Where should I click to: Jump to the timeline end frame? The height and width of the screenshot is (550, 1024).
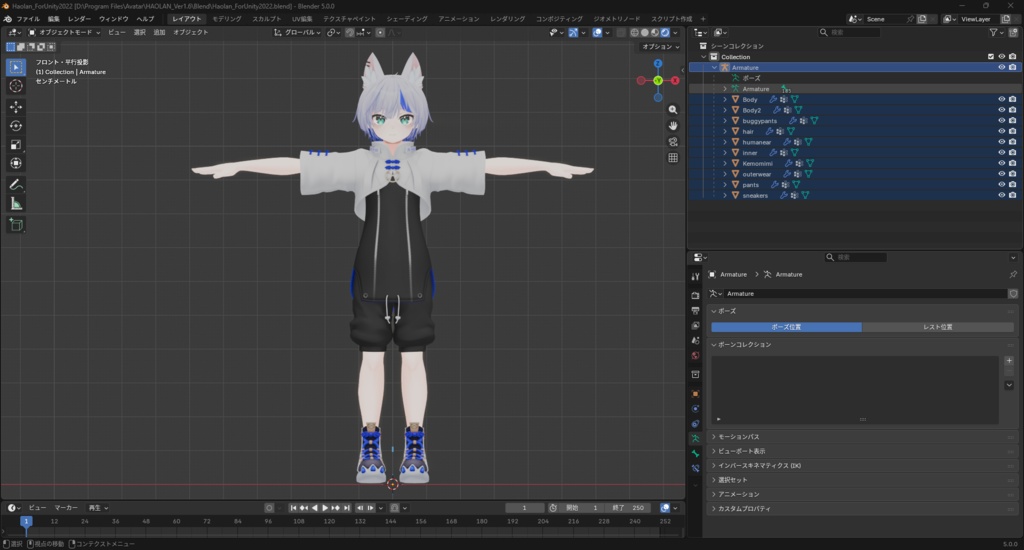(347, 508)
